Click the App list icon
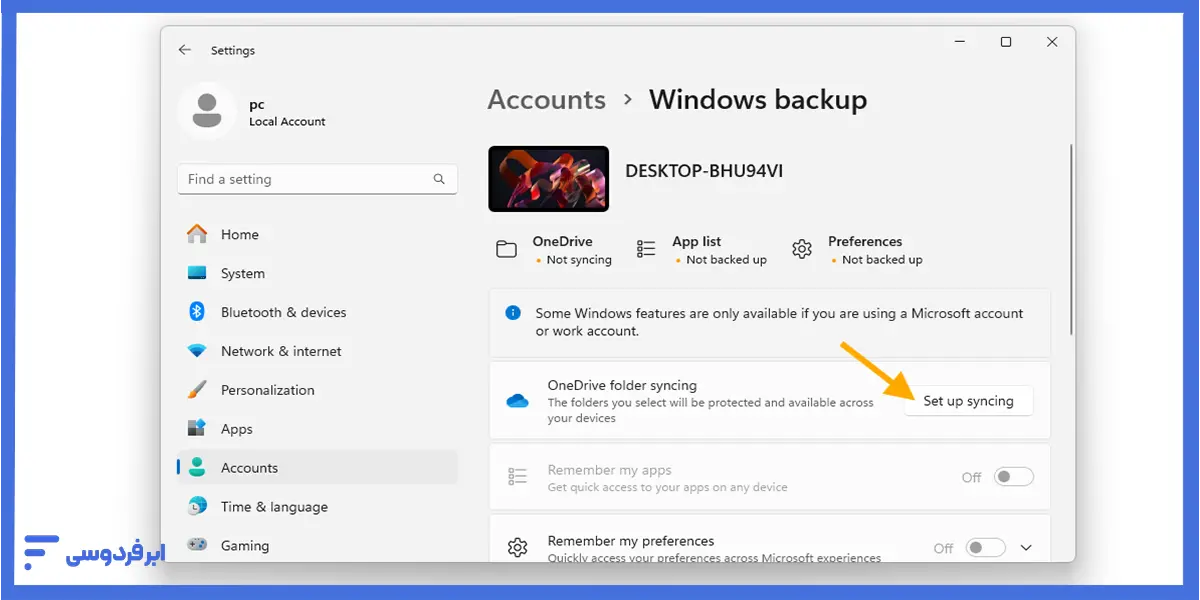1200x600 pixels. pyautogui.click(x=646, y=250)
